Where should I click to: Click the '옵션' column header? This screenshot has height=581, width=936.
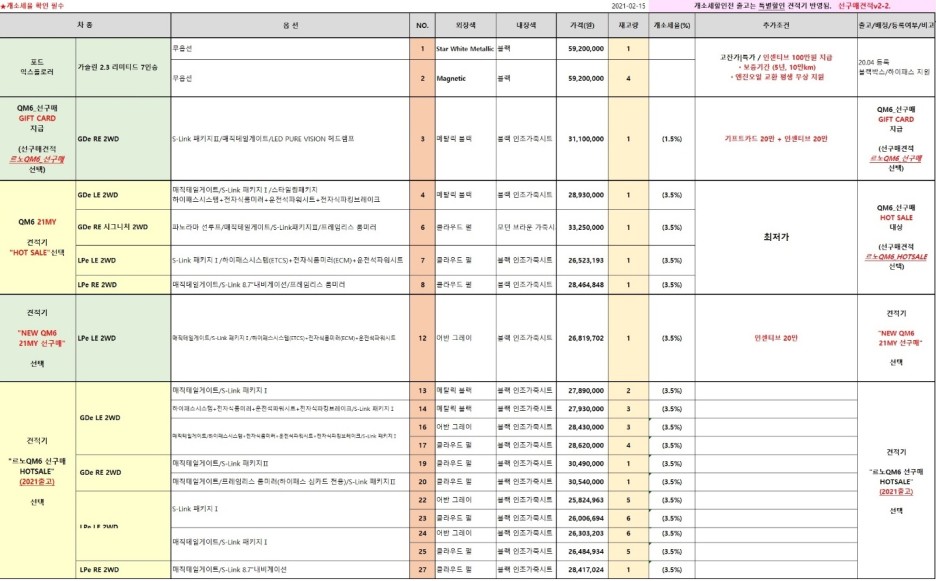[290, 26]
